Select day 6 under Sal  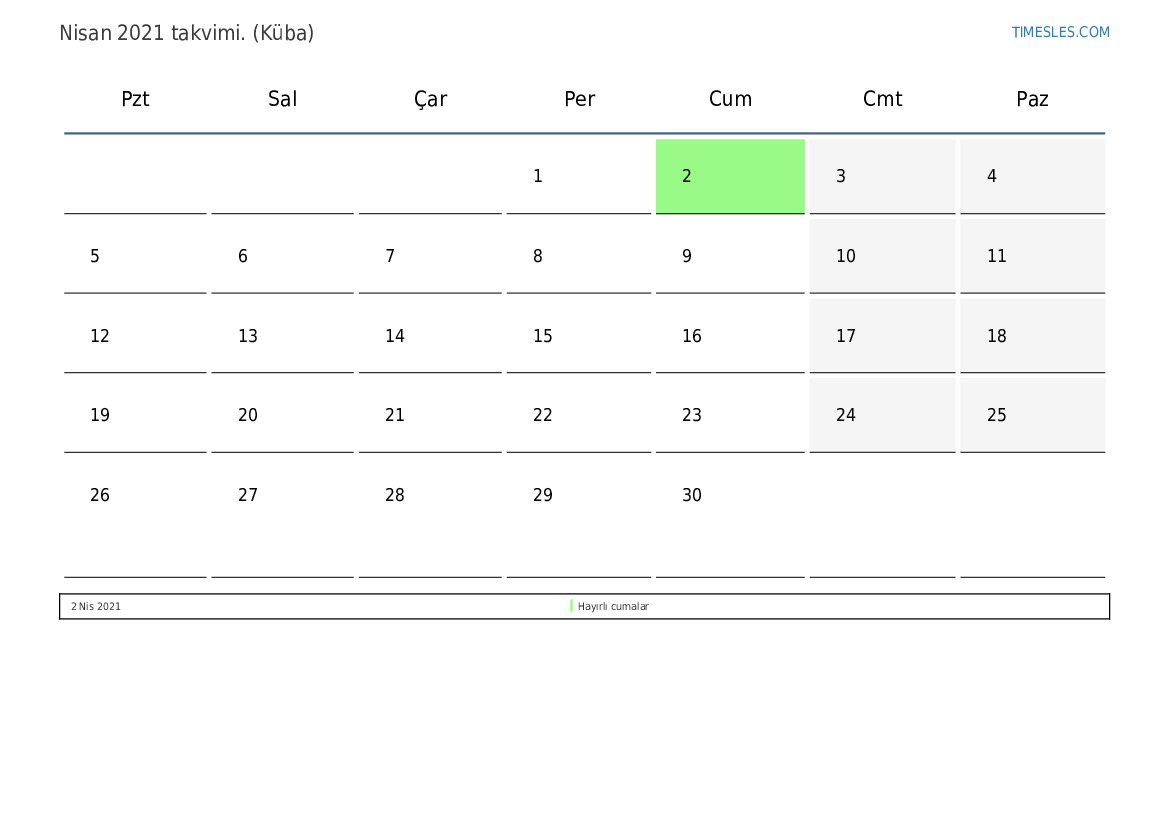pos(282,256)
